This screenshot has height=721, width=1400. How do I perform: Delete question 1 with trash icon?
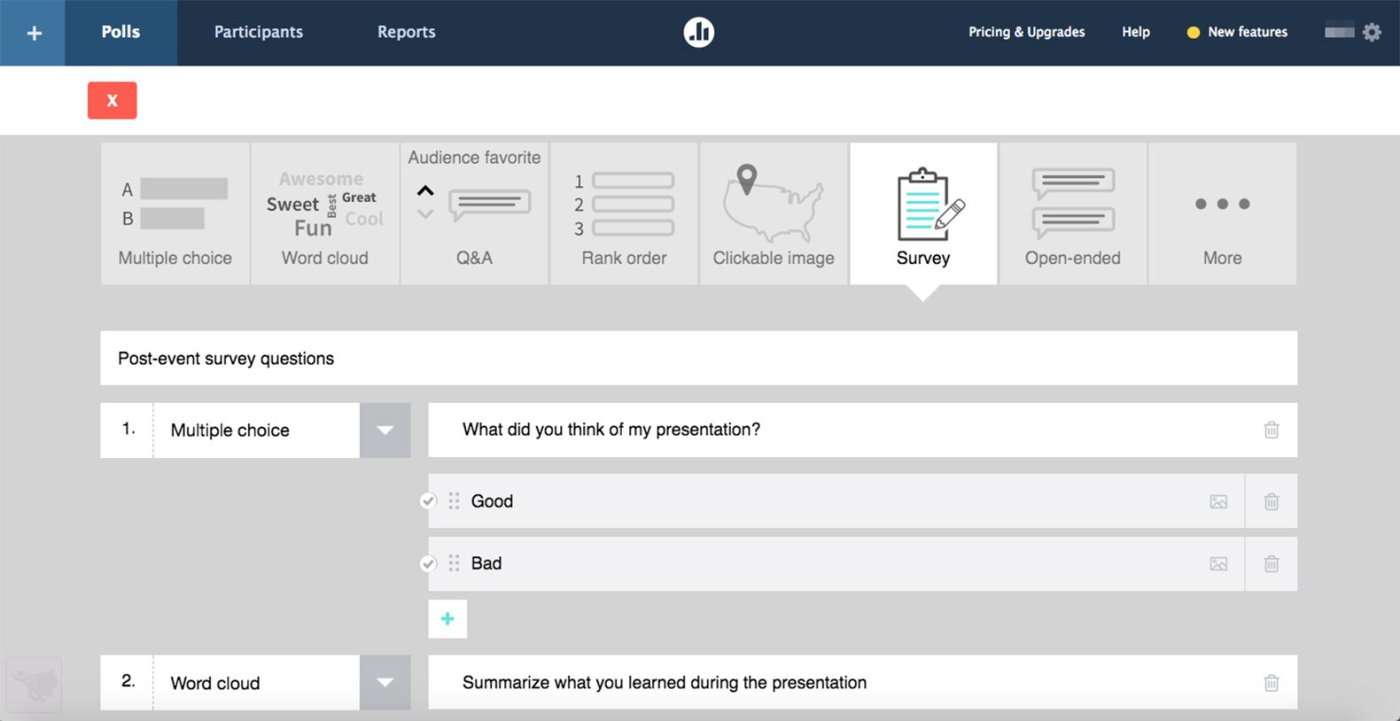coord(1271,430)
